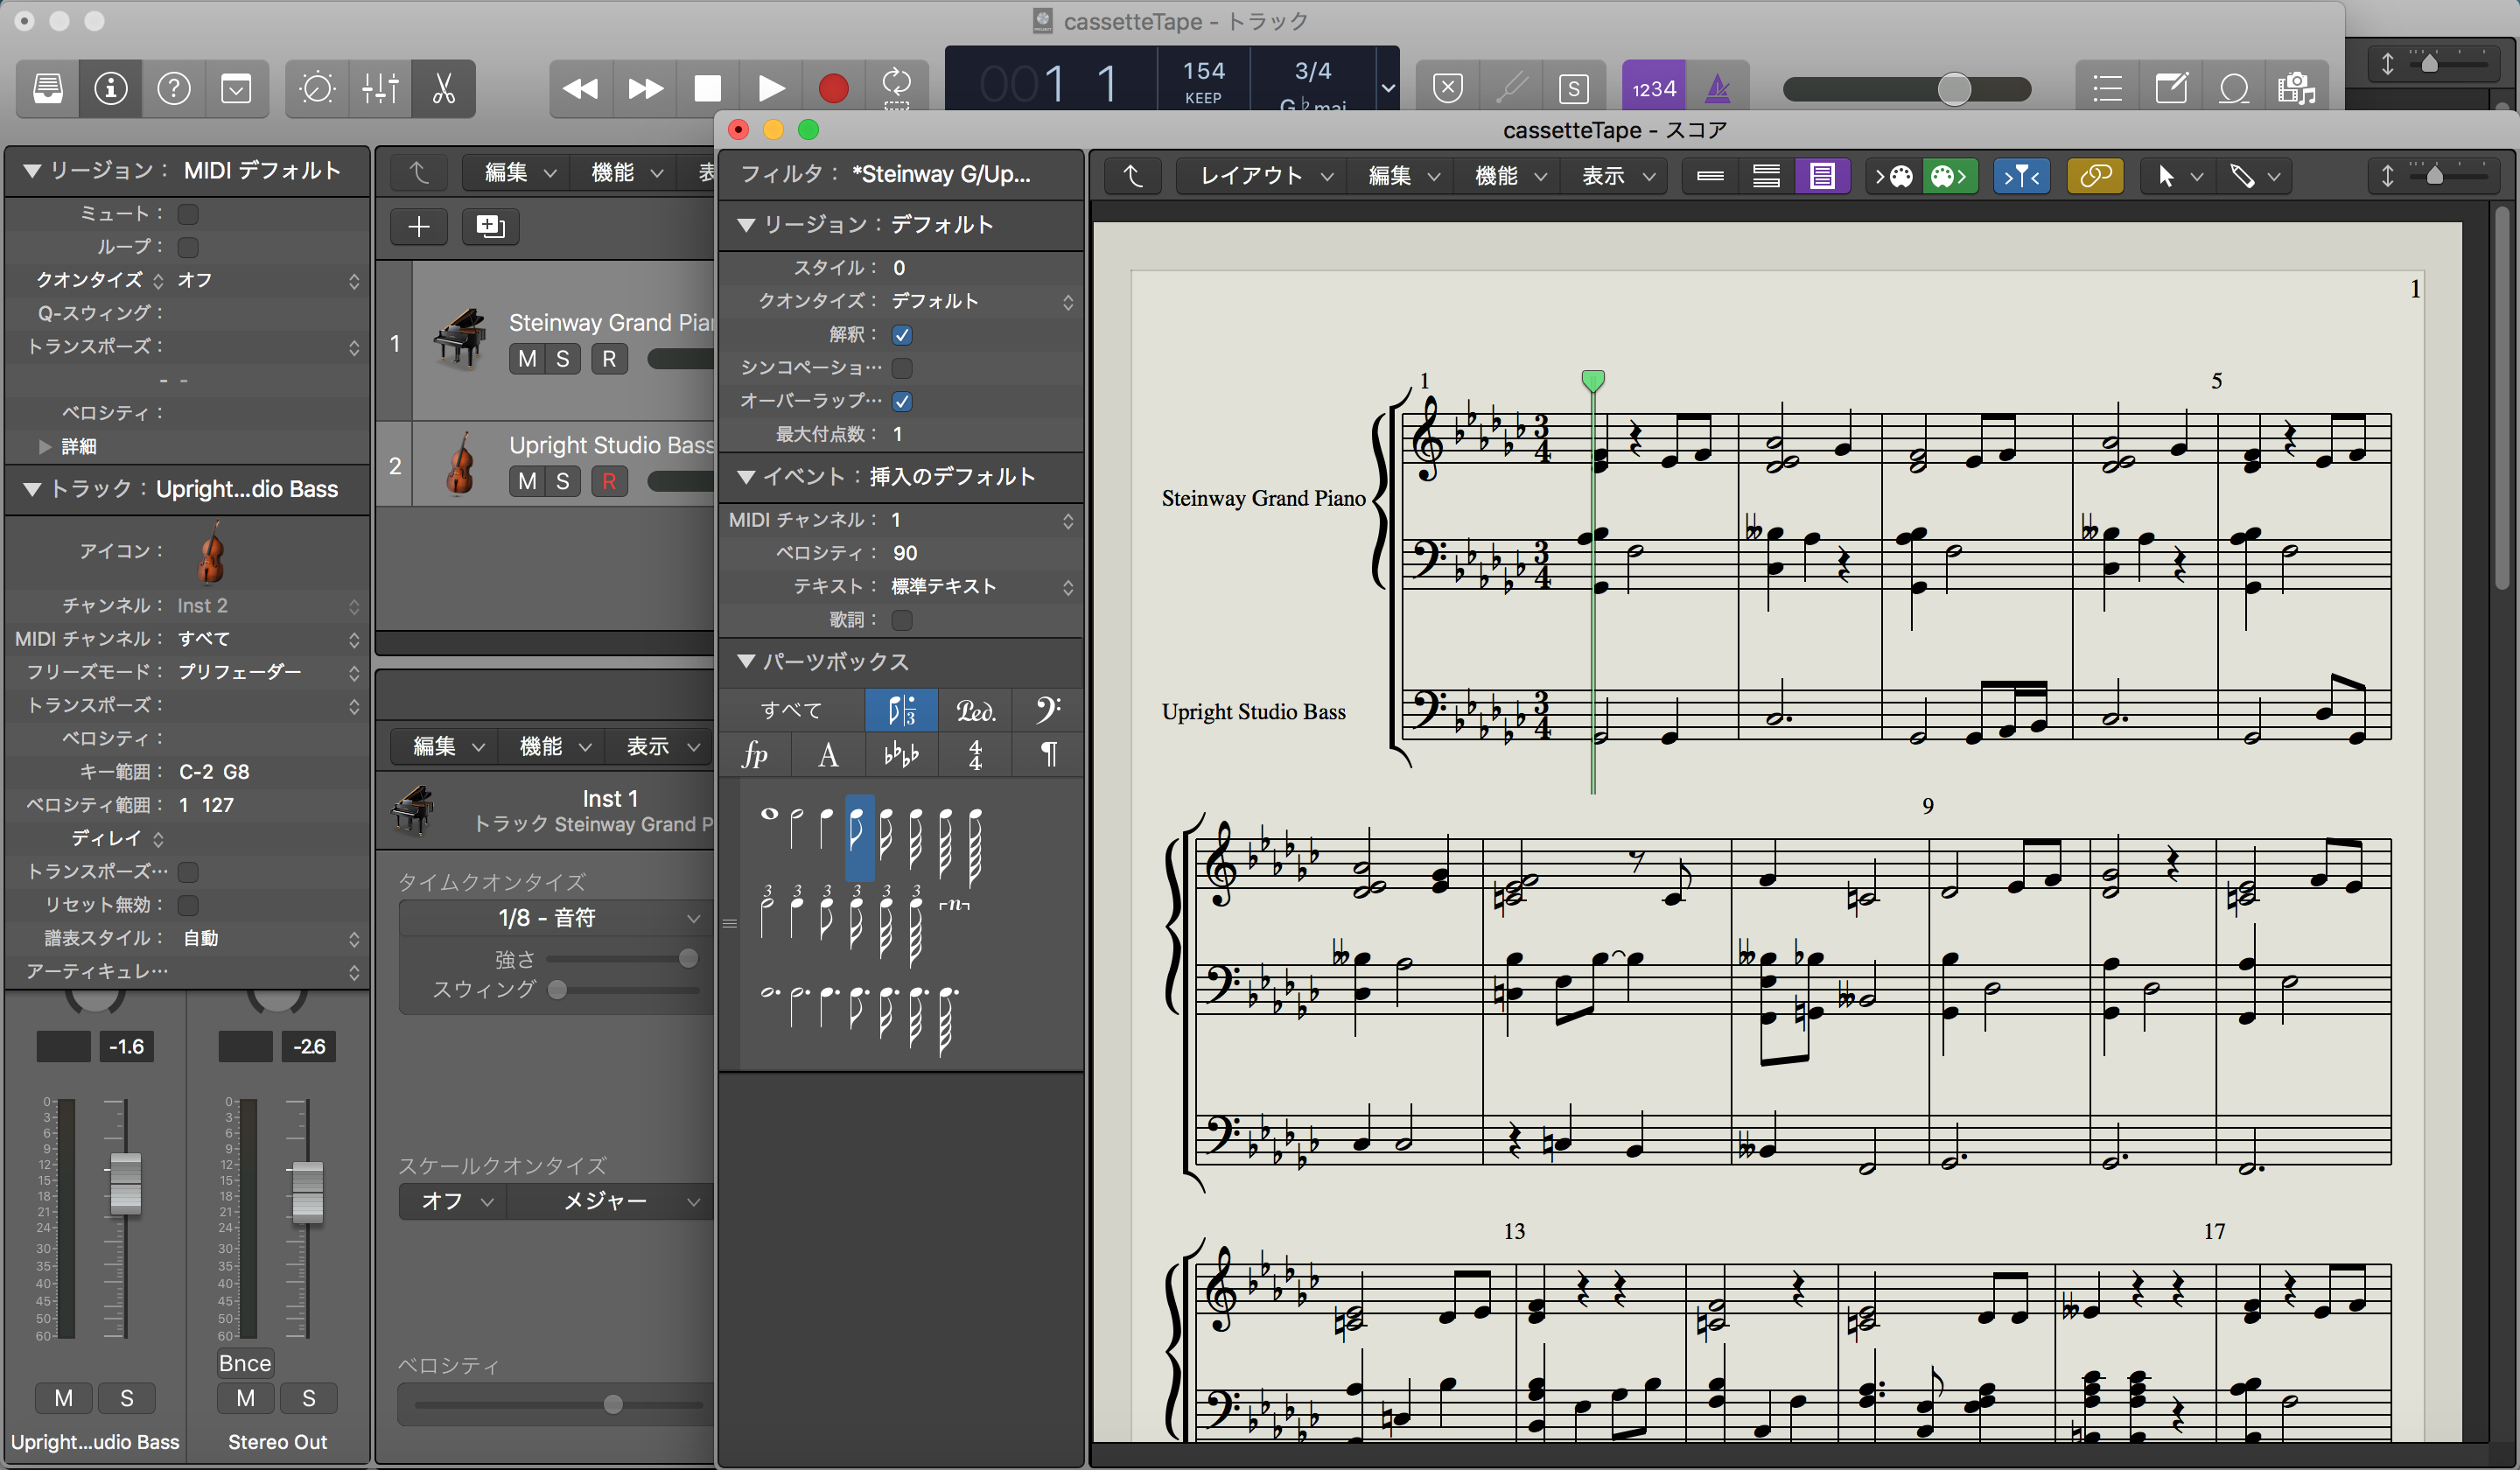Select the pedal marking part box group
This screenshot has width=2520, height=1470.
click(974, 710)
